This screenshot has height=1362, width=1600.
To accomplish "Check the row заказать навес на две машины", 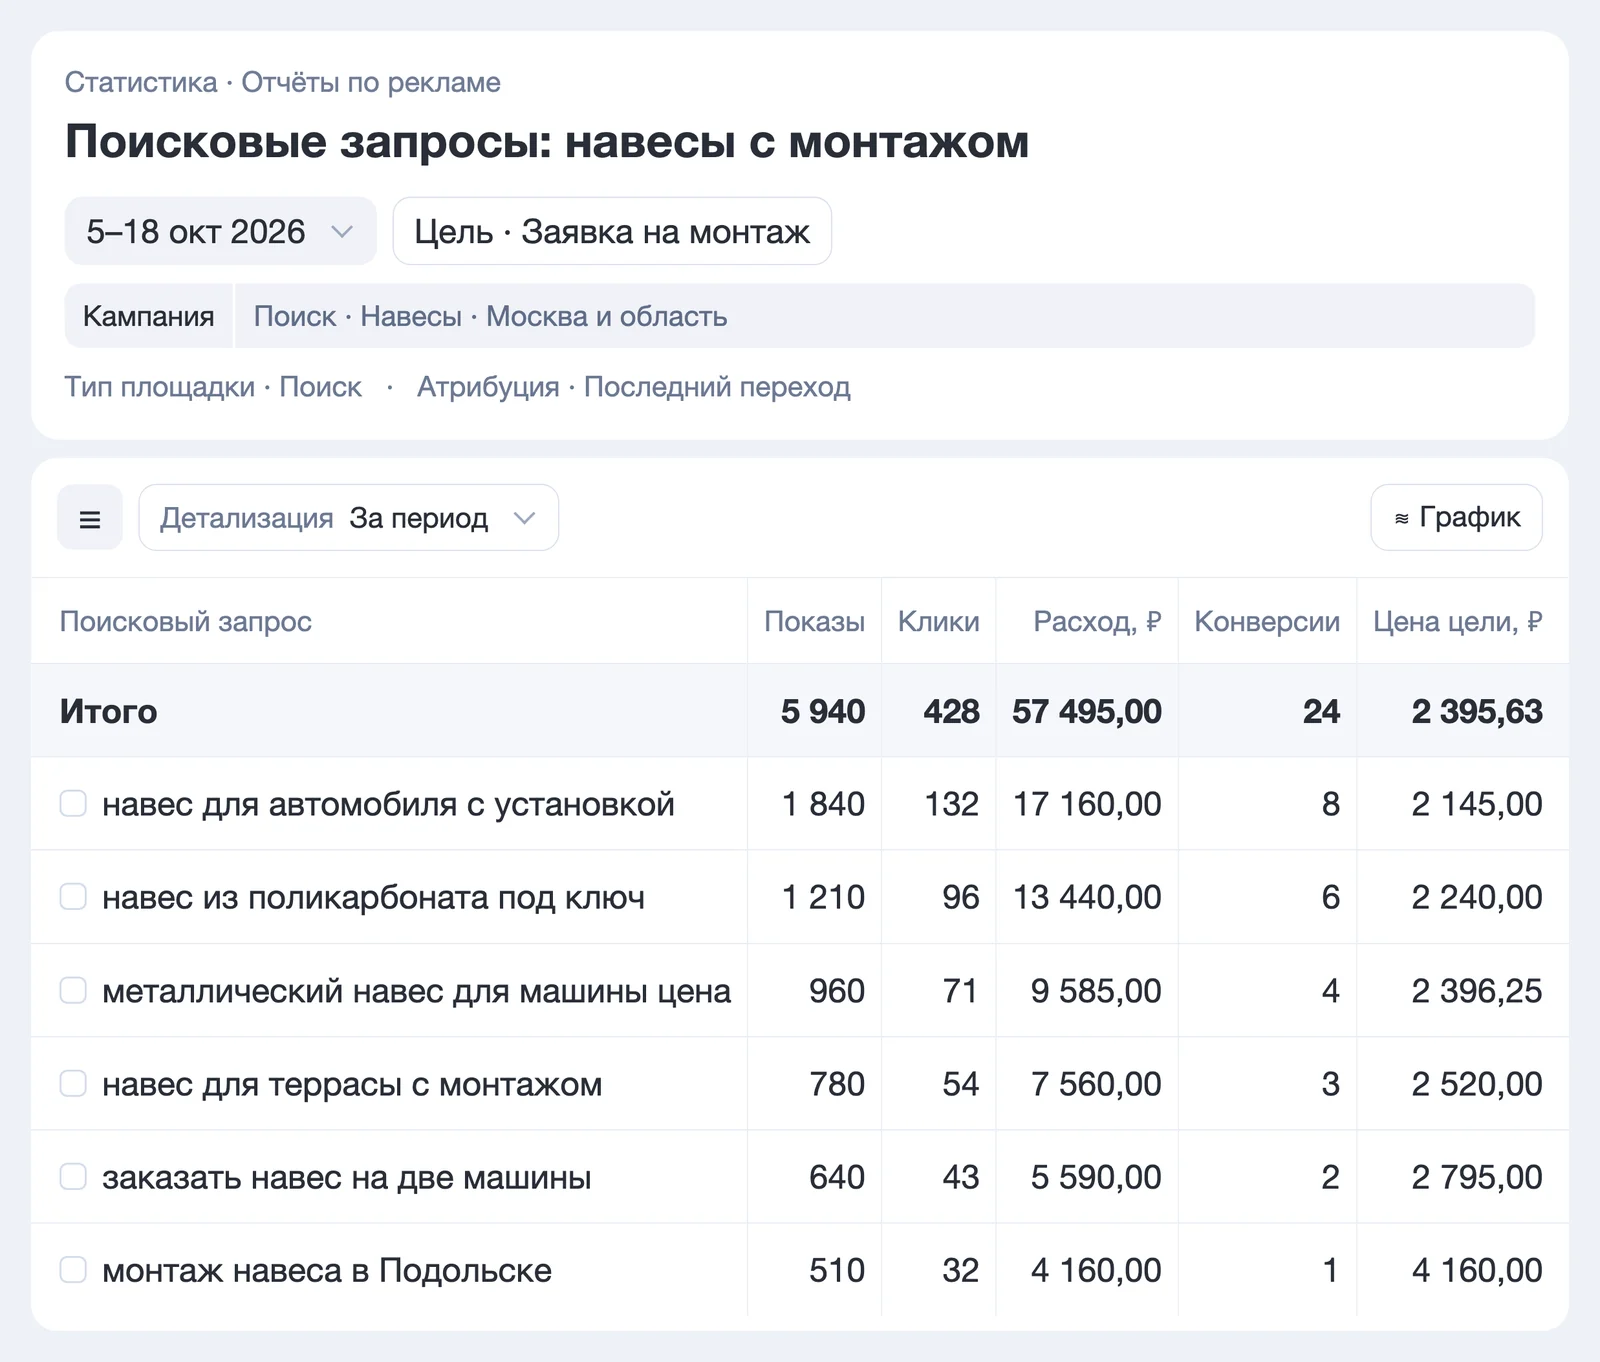I will tap(73, 1177).
